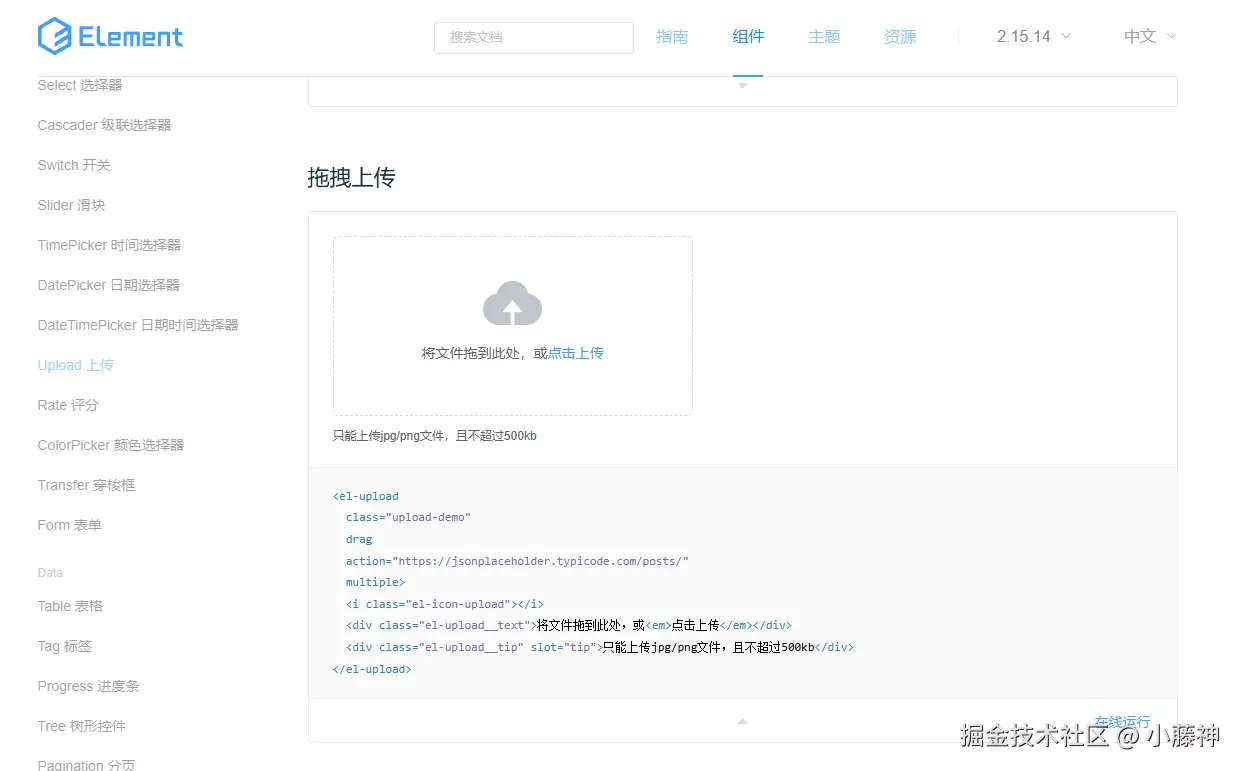
Task: Go to Form 表单 in sidebar
Action: [x=70, y=525]
